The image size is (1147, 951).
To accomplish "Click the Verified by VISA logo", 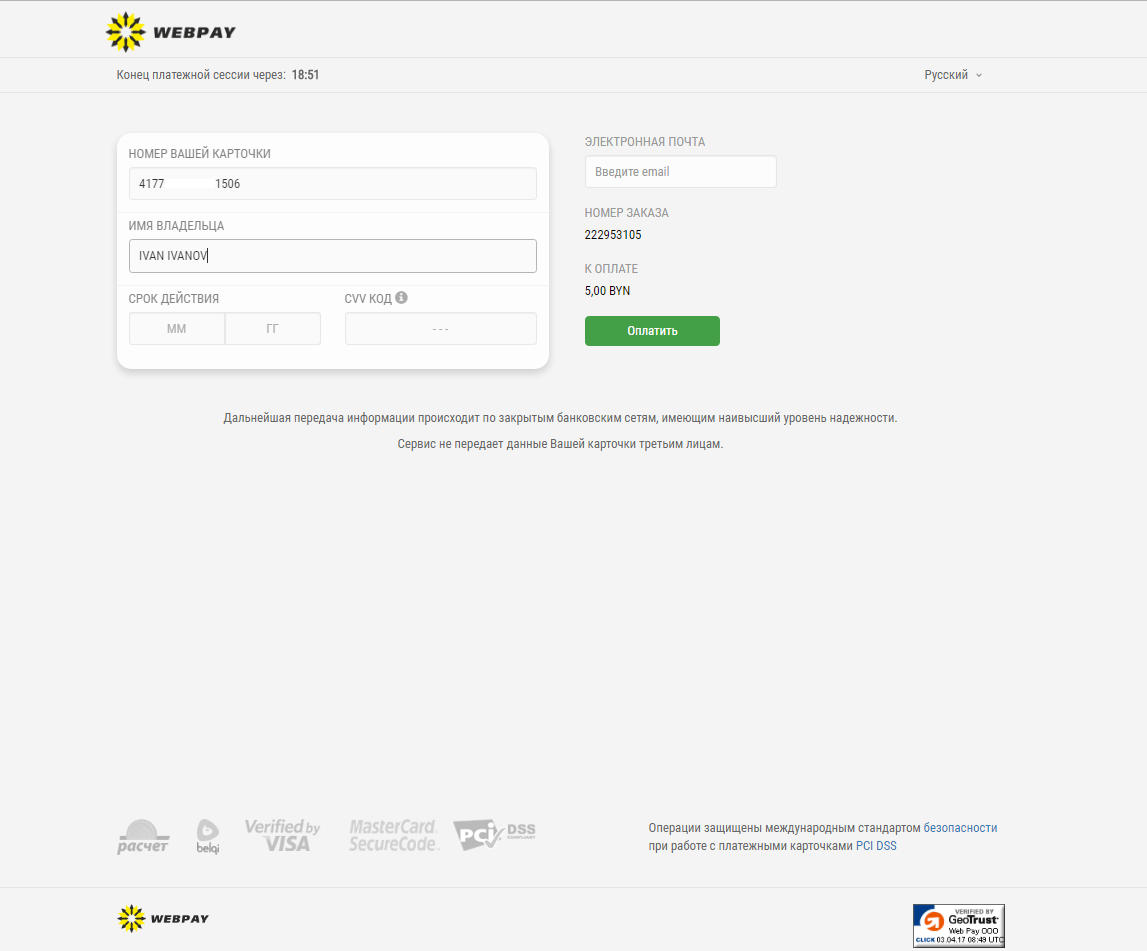I will tap(282, 835).
